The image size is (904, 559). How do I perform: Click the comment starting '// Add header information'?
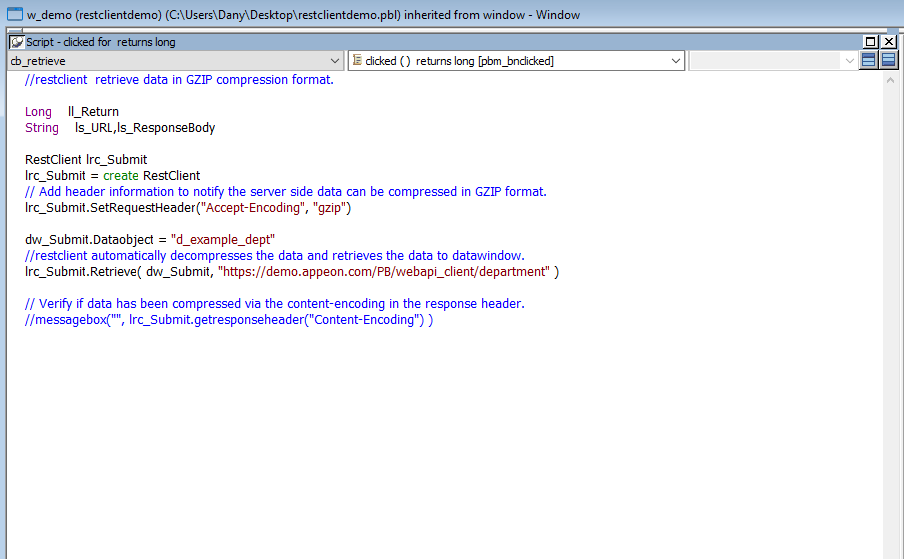[x=286, y=191]
